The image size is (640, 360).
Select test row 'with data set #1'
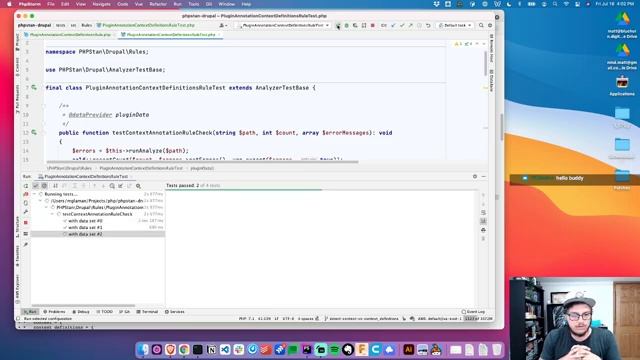(98, 227)
